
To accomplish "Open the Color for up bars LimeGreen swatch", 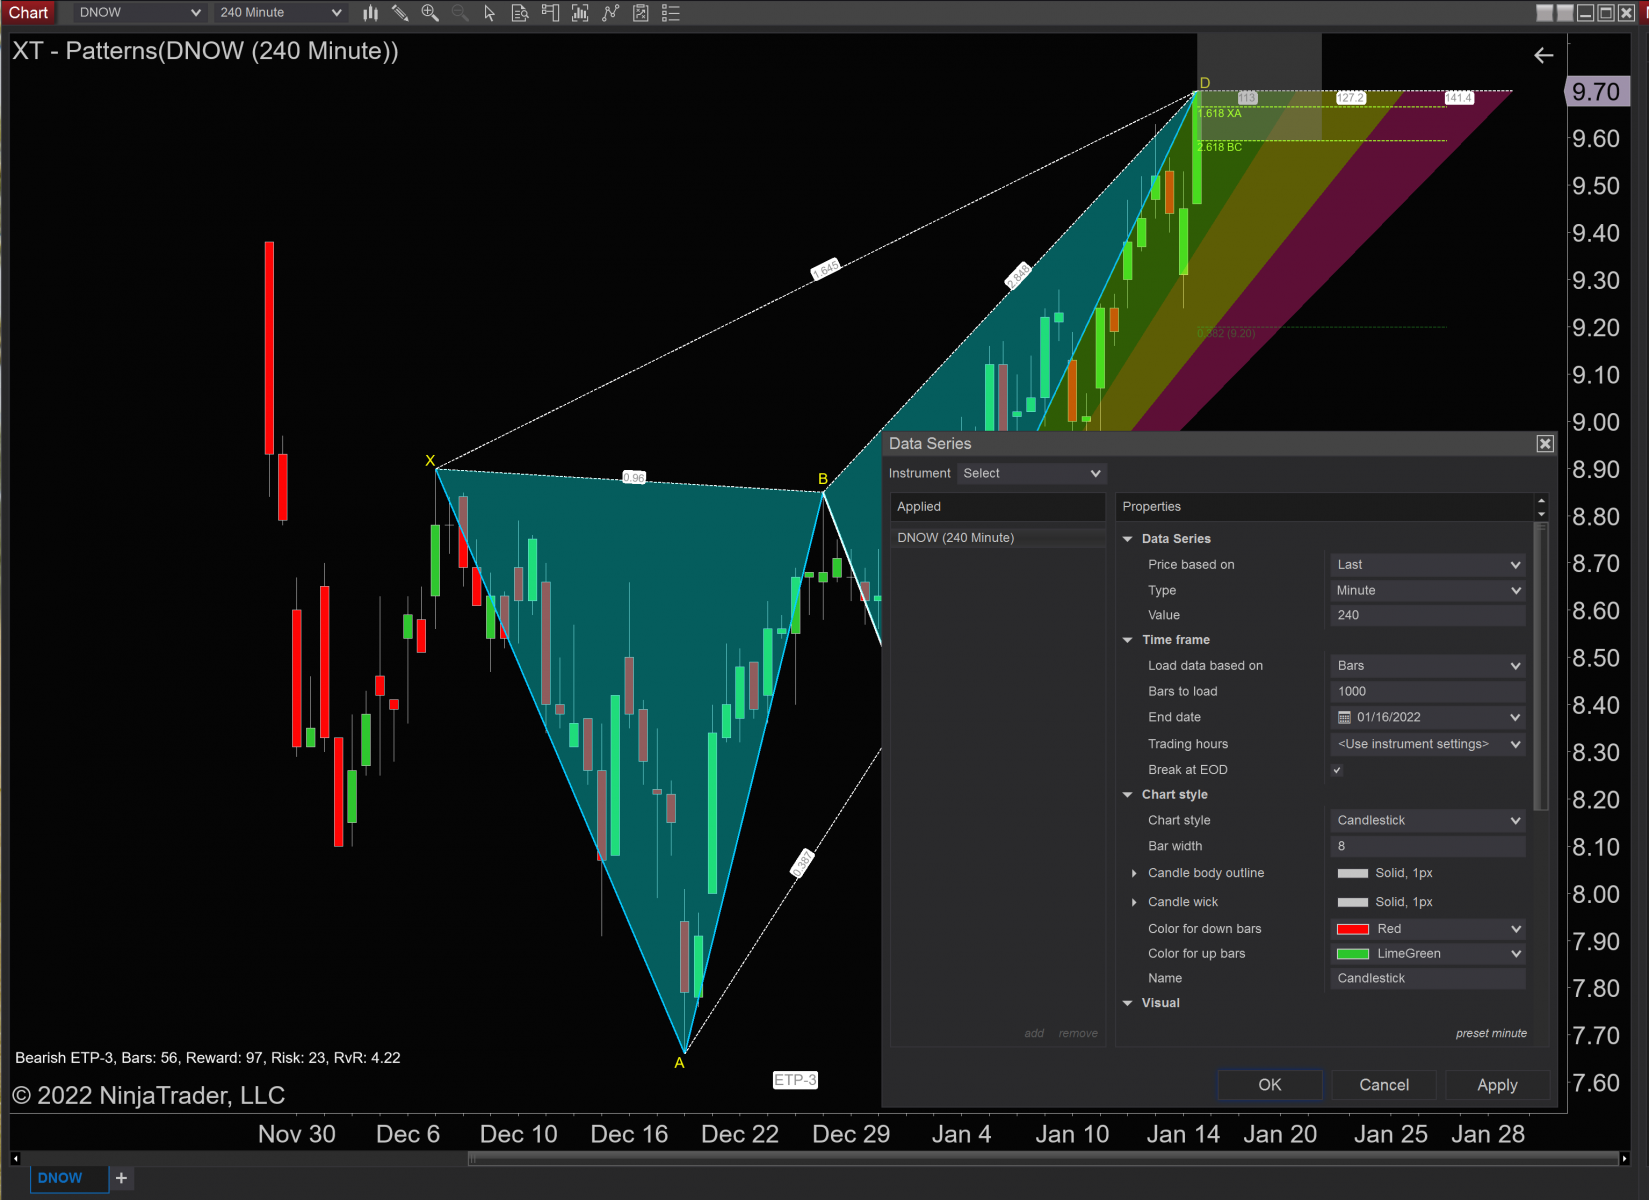I will 1352,954.
